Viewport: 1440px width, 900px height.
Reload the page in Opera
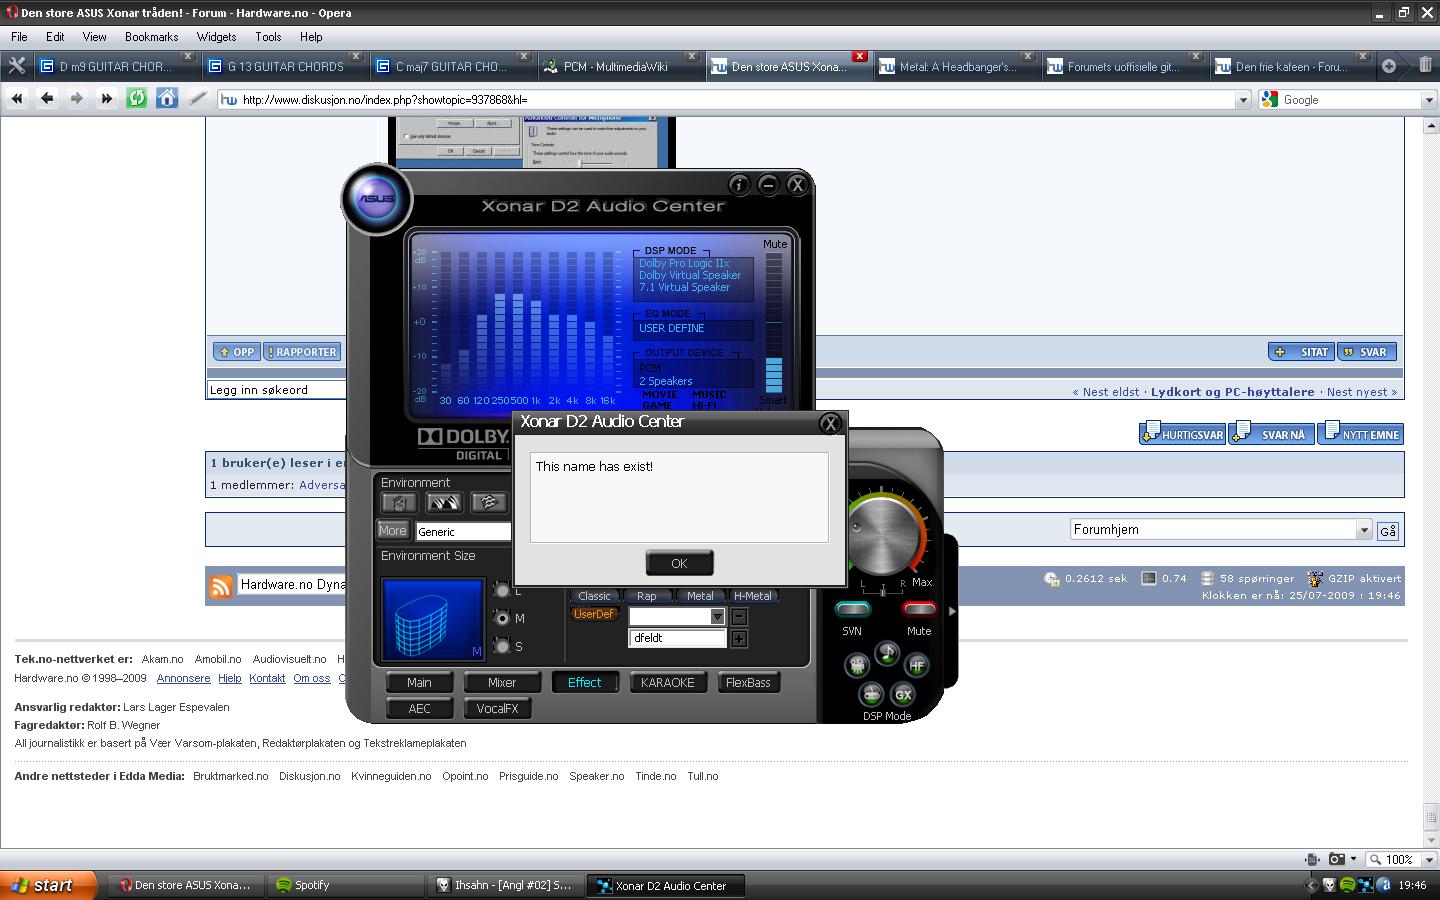click(137, 98)
